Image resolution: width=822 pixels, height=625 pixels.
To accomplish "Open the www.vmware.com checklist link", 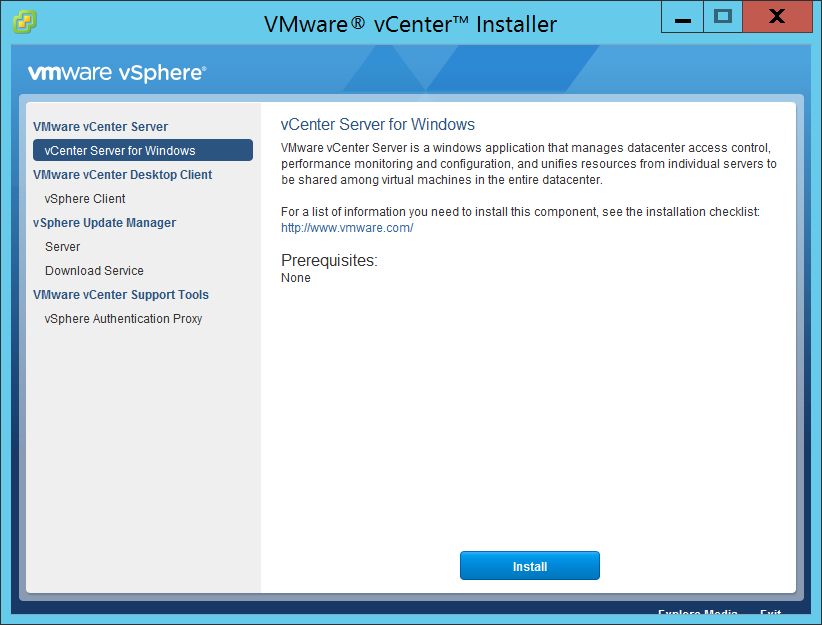I will click(347, 228).
